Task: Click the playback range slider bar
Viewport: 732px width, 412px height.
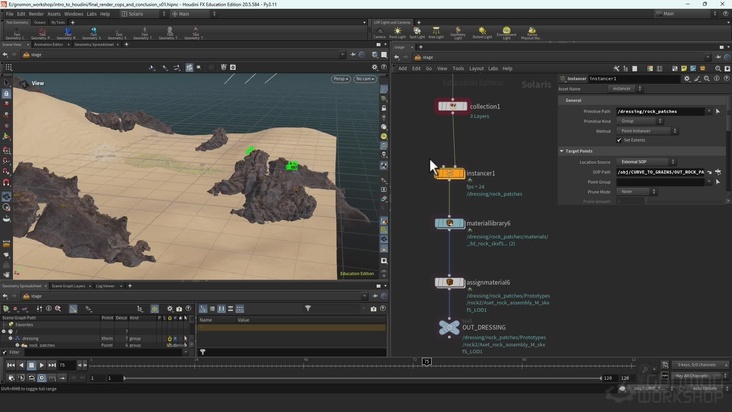Action: (362, 378)
